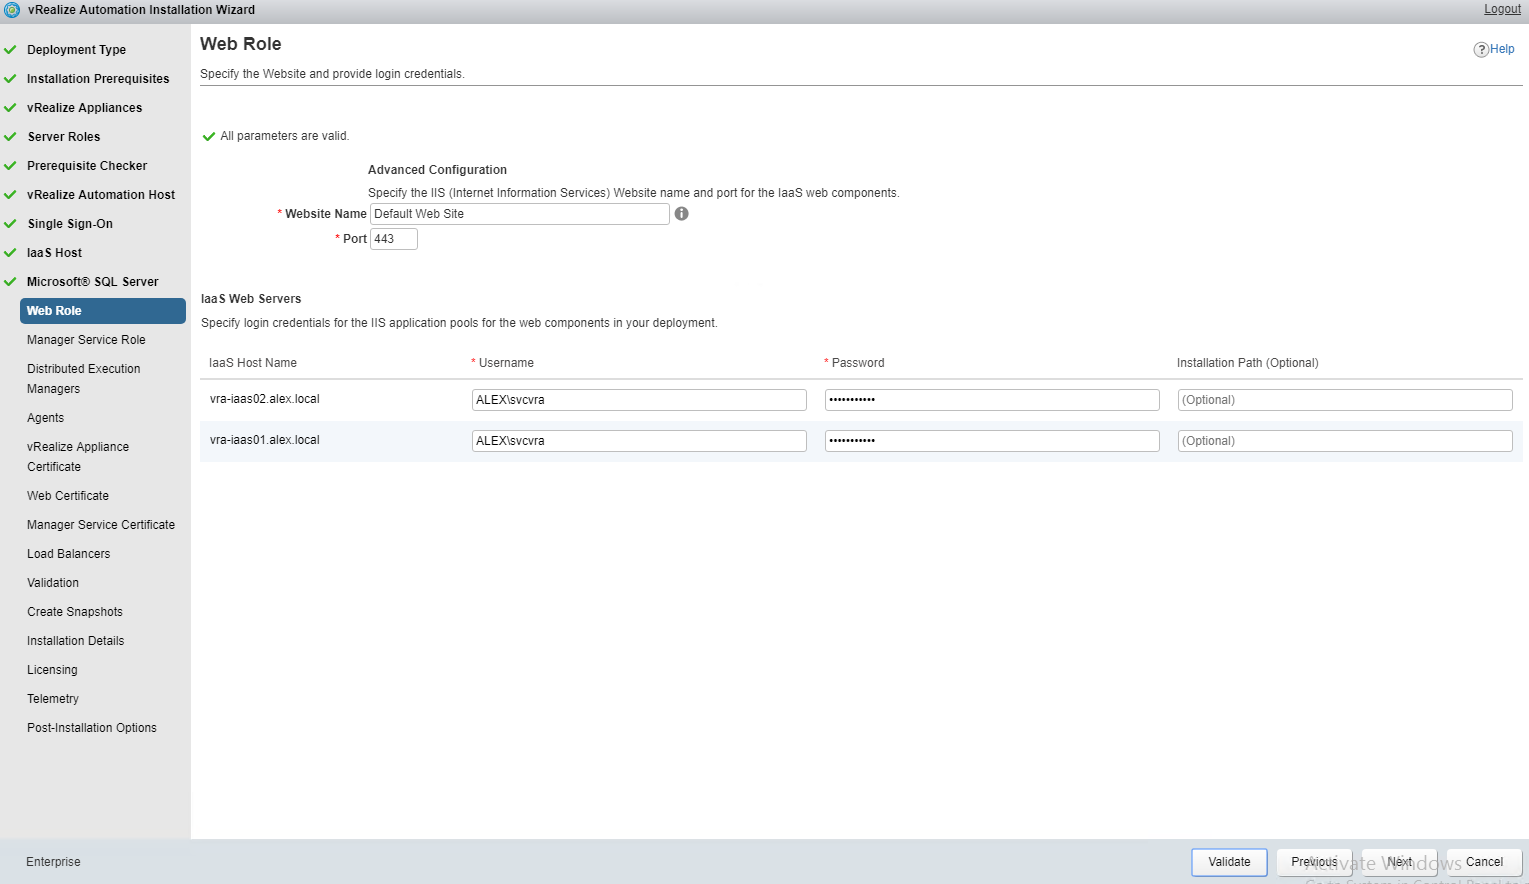Go back with the Previous button
Screen dimensions: 1529x884
tap(1313, 862)
